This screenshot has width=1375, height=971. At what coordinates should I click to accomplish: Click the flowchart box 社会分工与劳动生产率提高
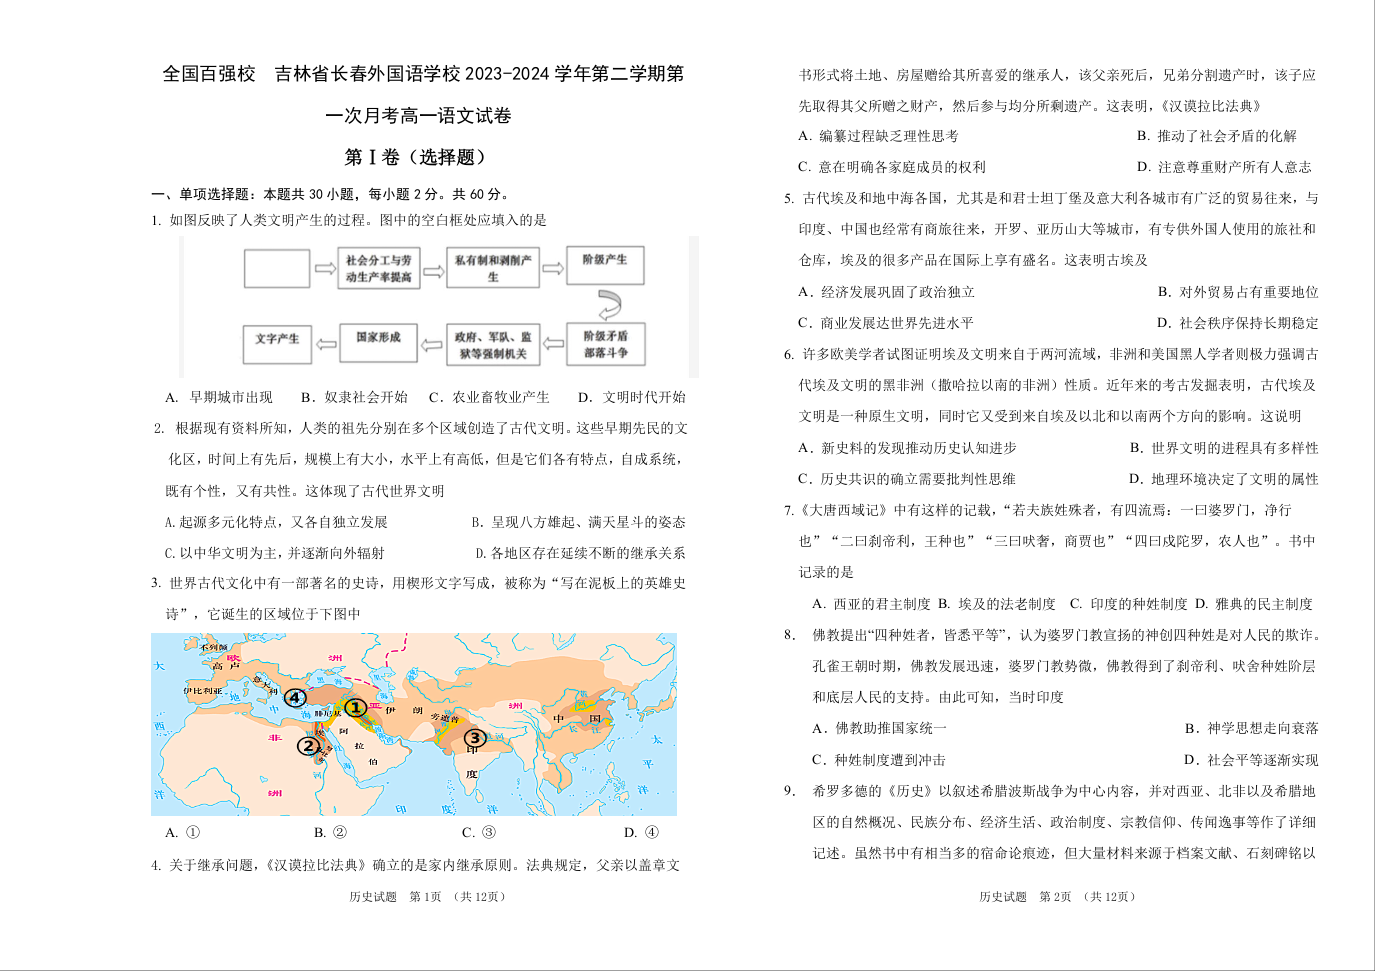click(378, 268)
